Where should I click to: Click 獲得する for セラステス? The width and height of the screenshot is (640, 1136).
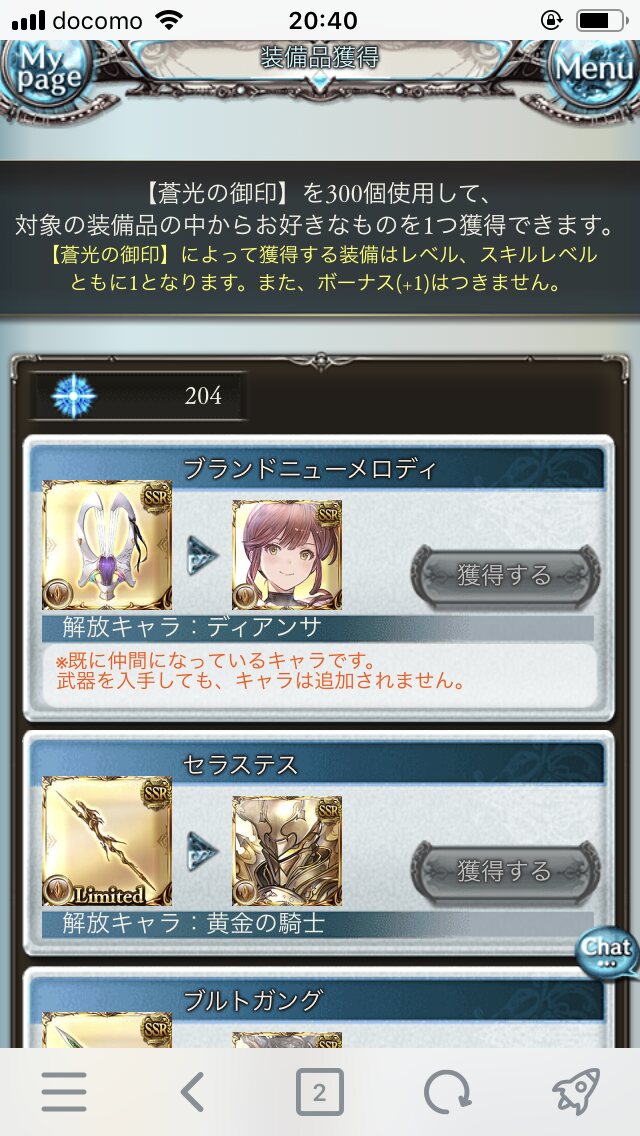[x=505, y=872]
